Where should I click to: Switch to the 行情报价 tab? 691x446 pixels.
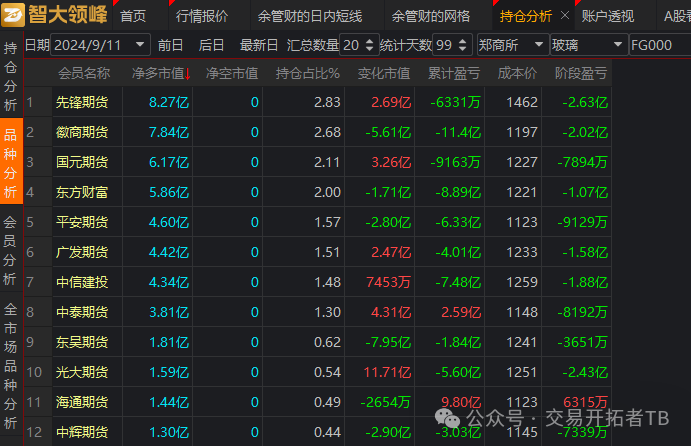point(202,16)
